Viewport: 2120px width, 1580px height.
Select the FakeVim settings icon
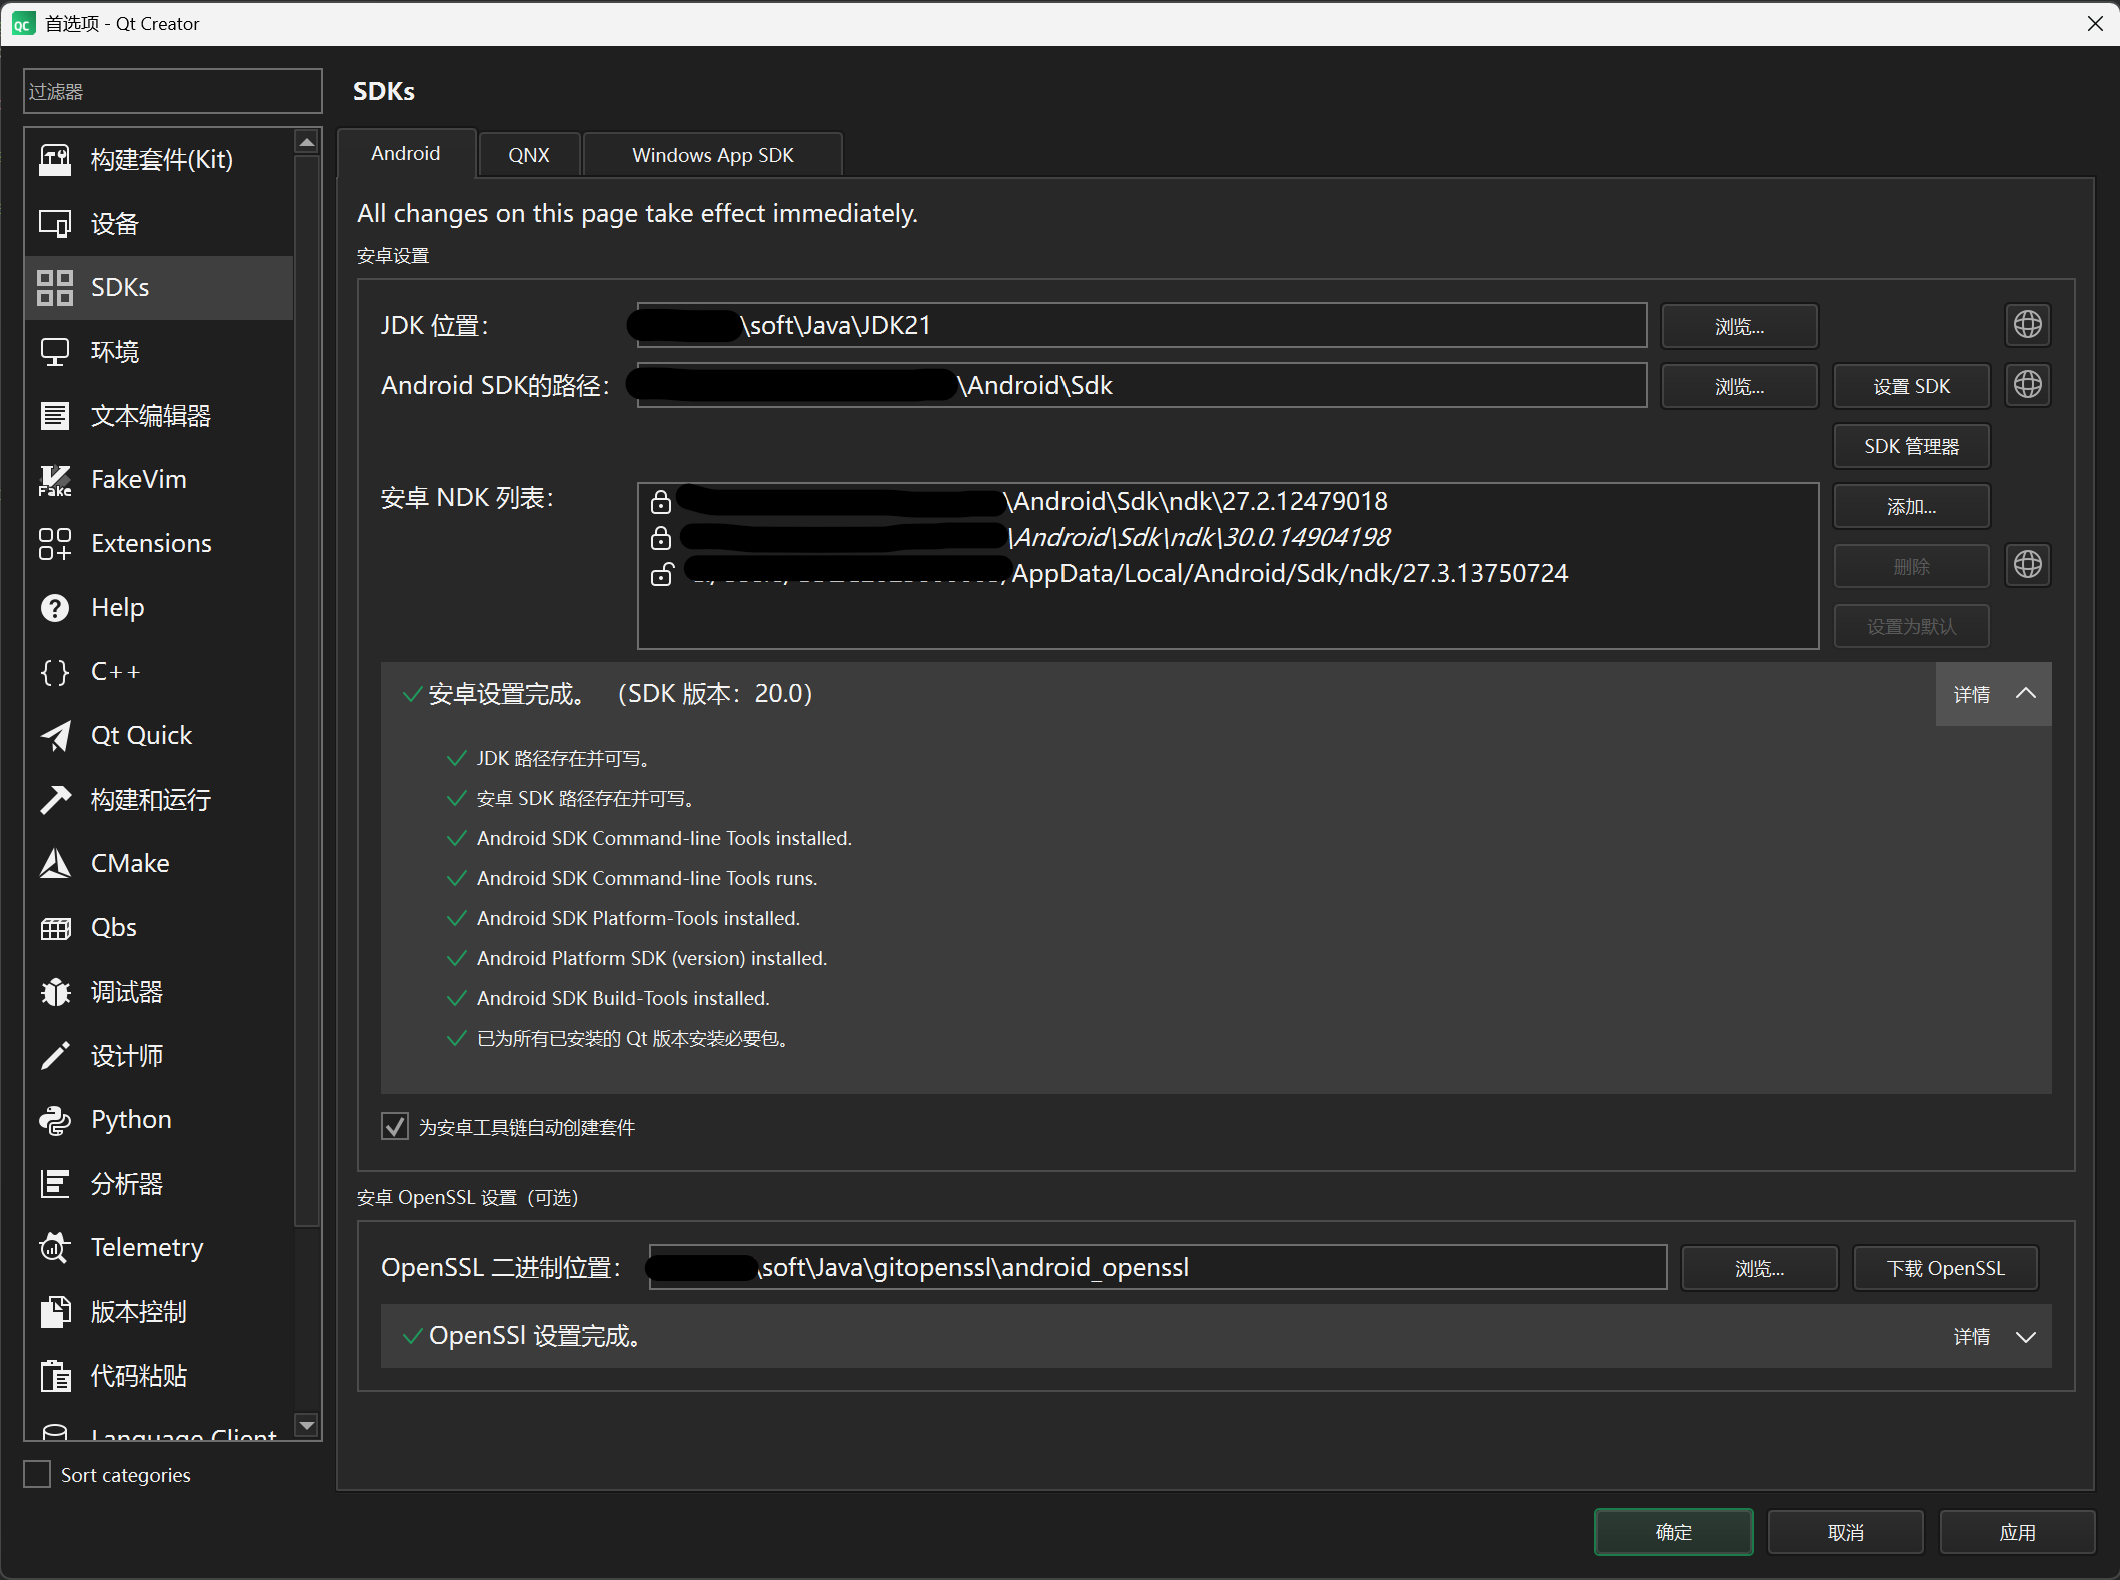coord(55,479)
